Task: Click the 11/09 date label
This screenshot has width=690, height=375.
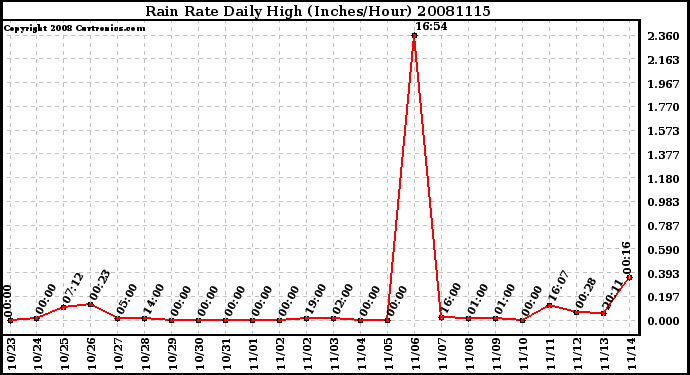Action: [x=497, y=353]
